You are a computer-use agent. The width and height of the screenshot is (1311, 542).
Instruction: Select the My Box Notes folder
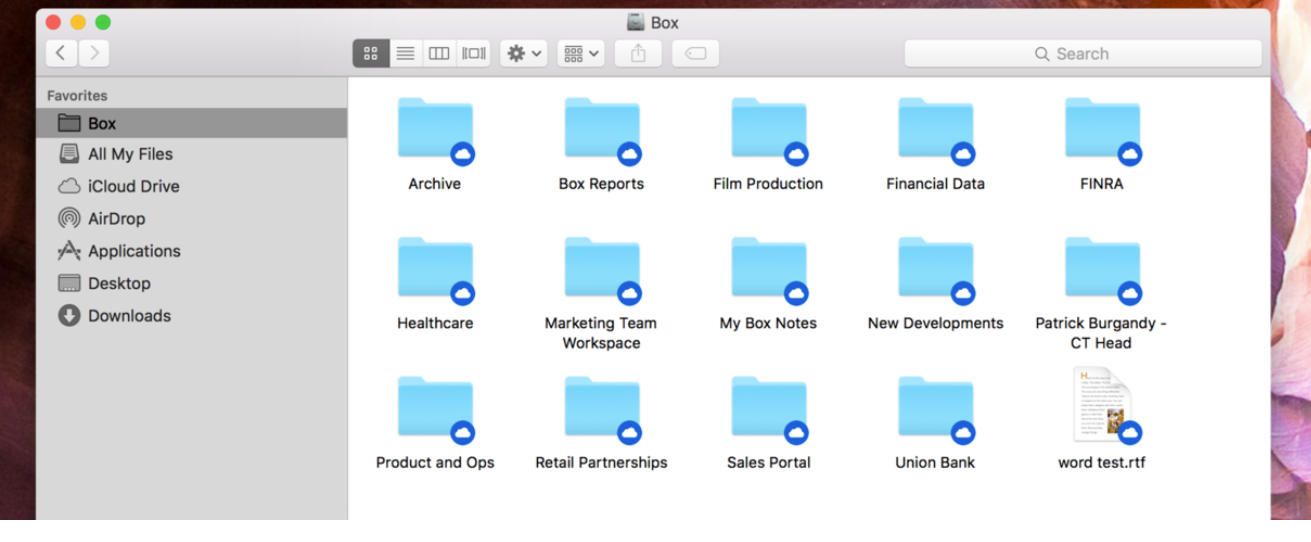click(768, 268)
